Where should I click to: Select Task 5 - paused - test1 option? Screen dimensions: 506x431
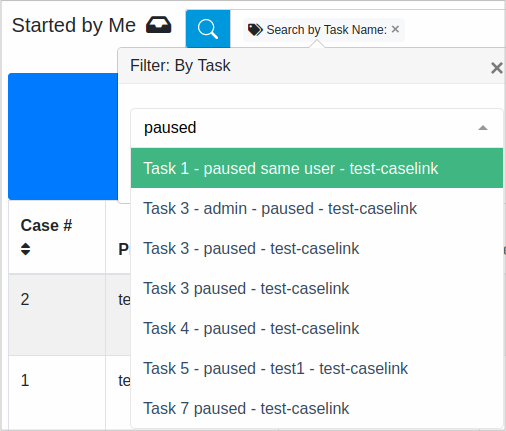click(317, 368)
